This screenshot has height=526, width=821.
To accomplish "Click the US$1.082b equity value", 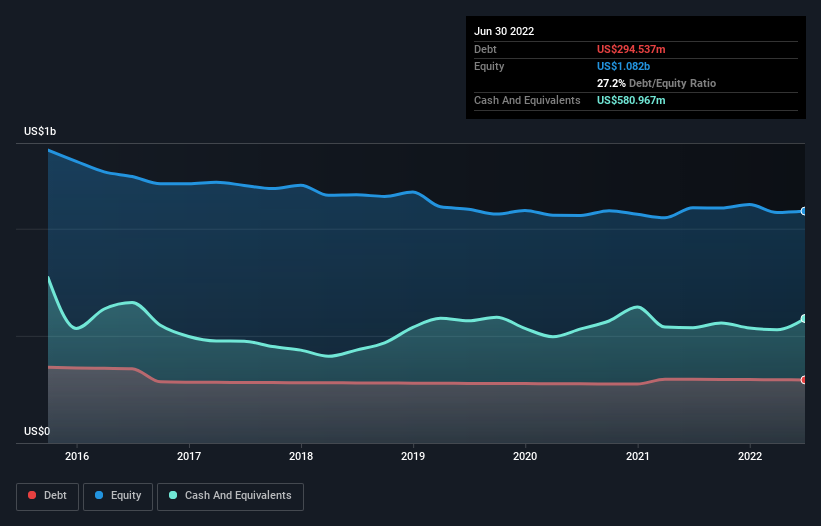I will tap(623, 66).
